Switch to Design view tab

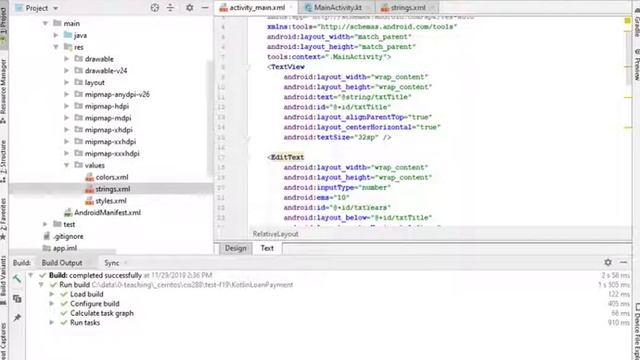click(x=236, y=248)
